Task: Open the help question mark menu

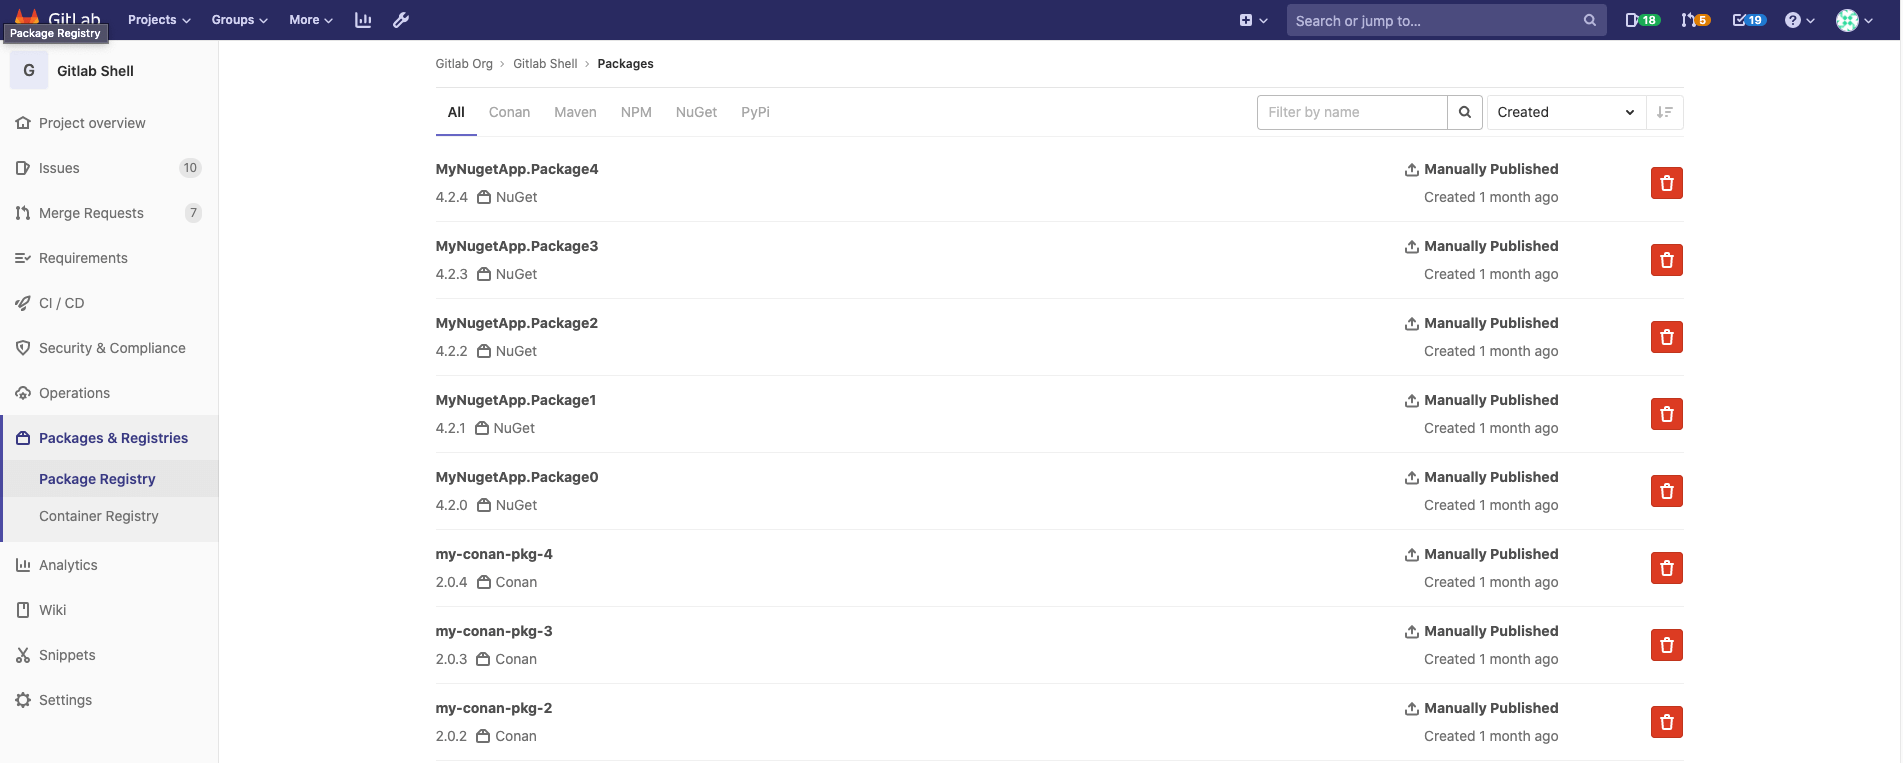Action: pos(1799,20)
